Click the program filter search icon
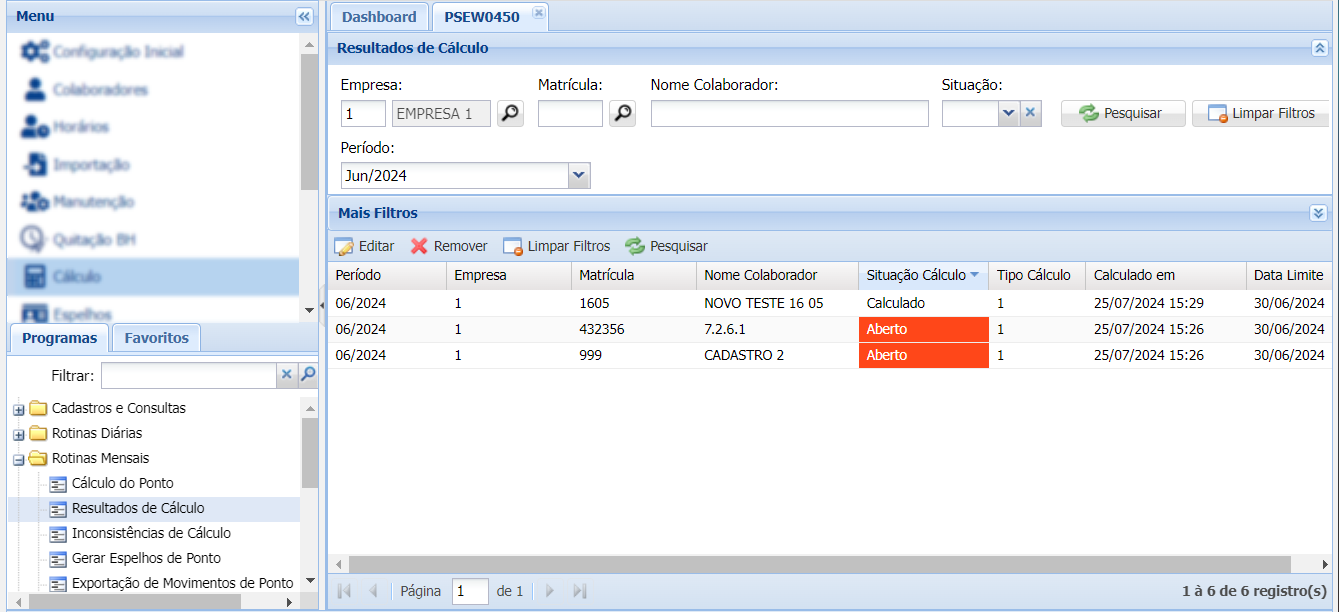 tap(308, 375)
